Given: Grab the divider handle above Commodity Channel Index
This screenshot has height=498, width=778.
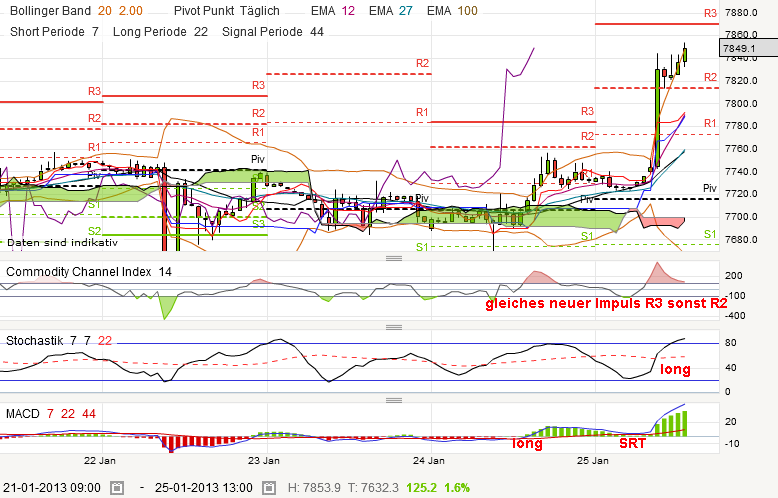Looking at the screenshot, I should (394, 258).
